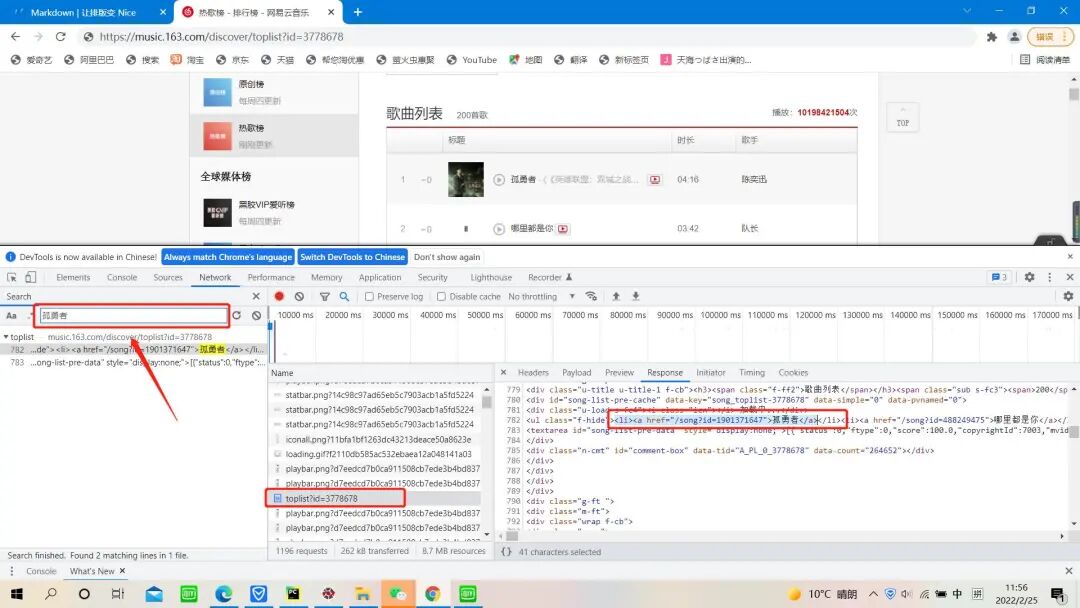The image size is (1080, 608).
Task: Open the No throttling dropdown
Action: click(x=541, y=296)
